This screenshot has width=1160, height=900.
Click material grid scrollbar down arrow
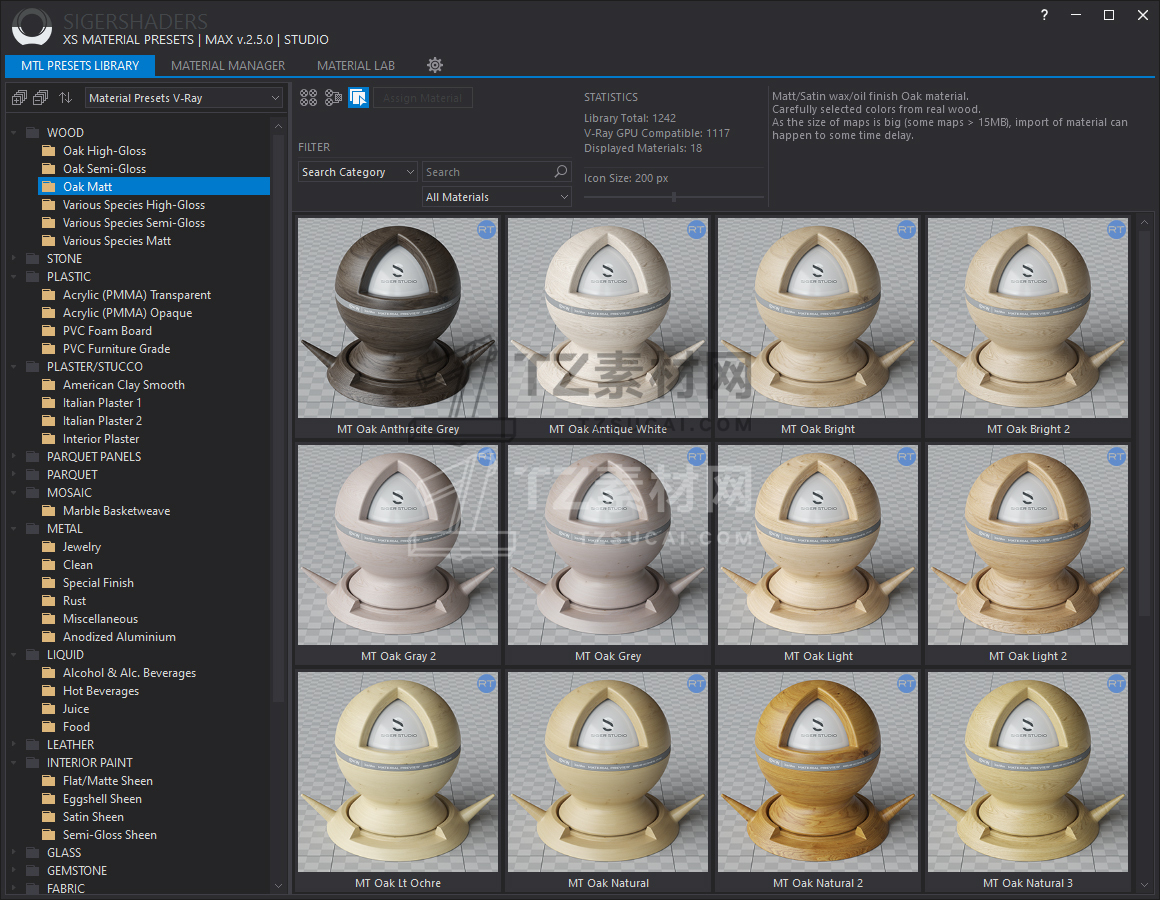tap(1144, 884)
